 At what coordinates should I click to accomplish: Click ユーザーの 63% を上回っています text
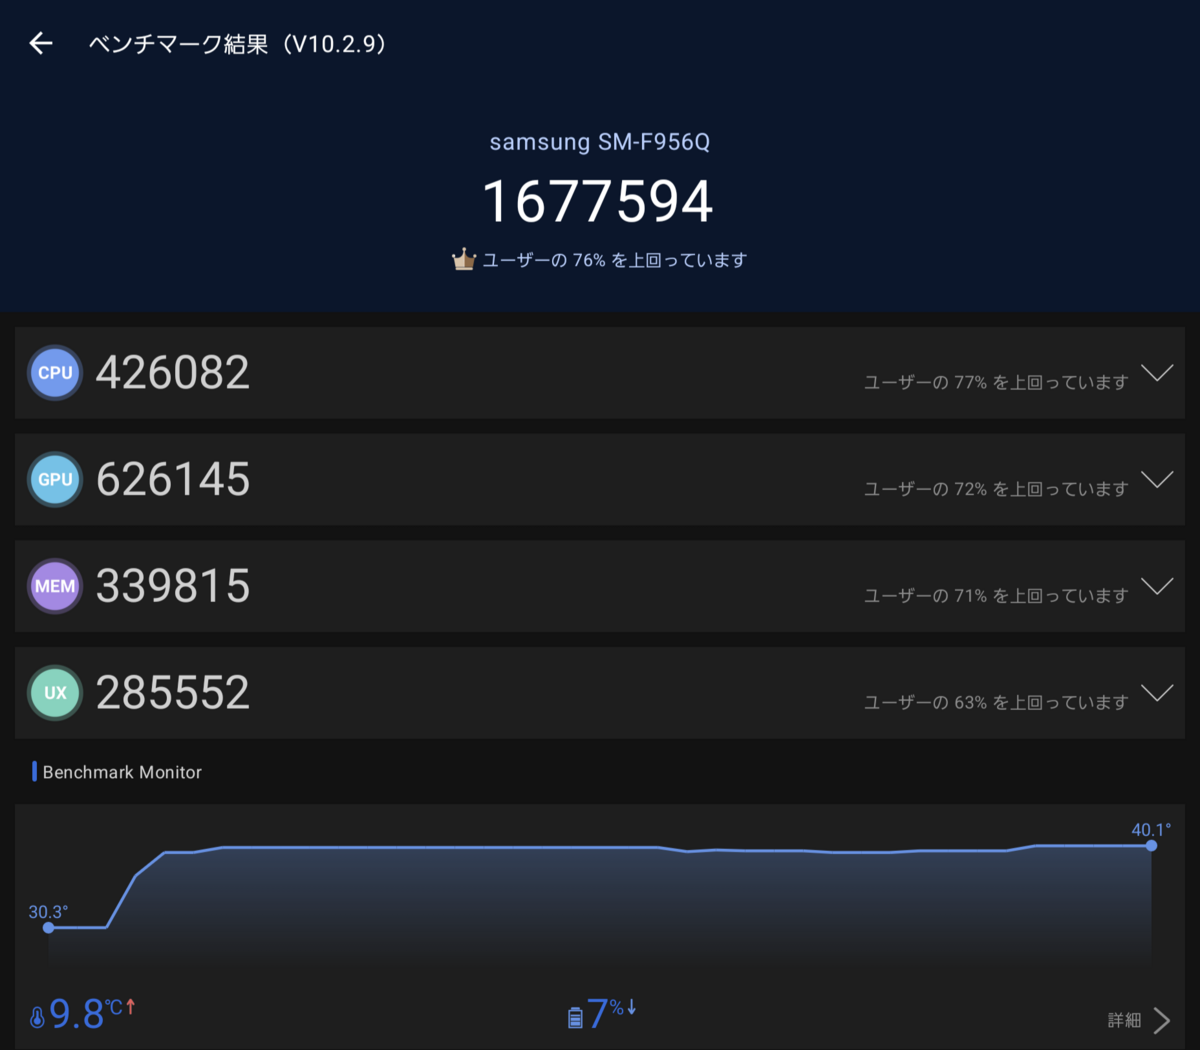(996, 702)
